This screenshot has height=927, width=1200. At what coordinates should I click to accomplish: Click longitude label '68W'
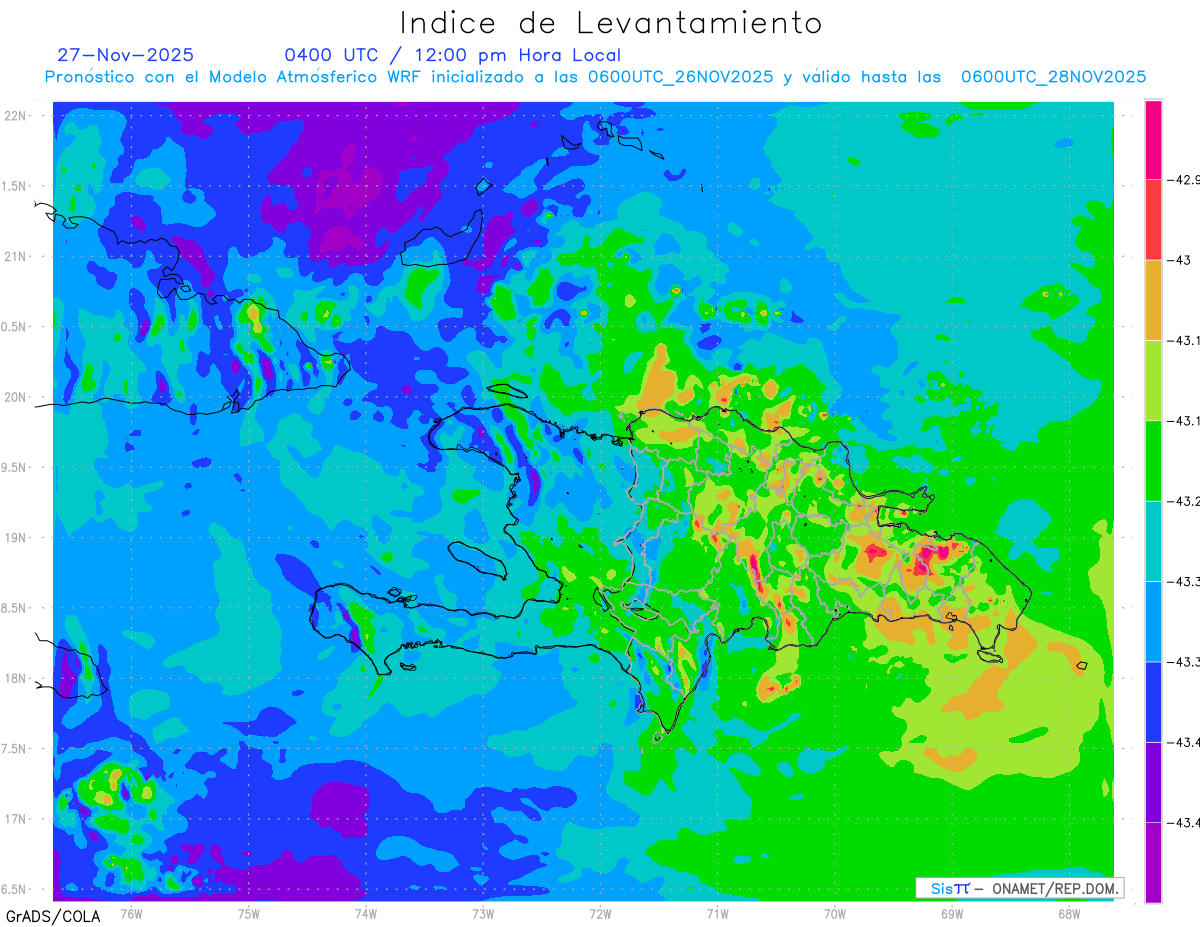(x=1069, y=912)
